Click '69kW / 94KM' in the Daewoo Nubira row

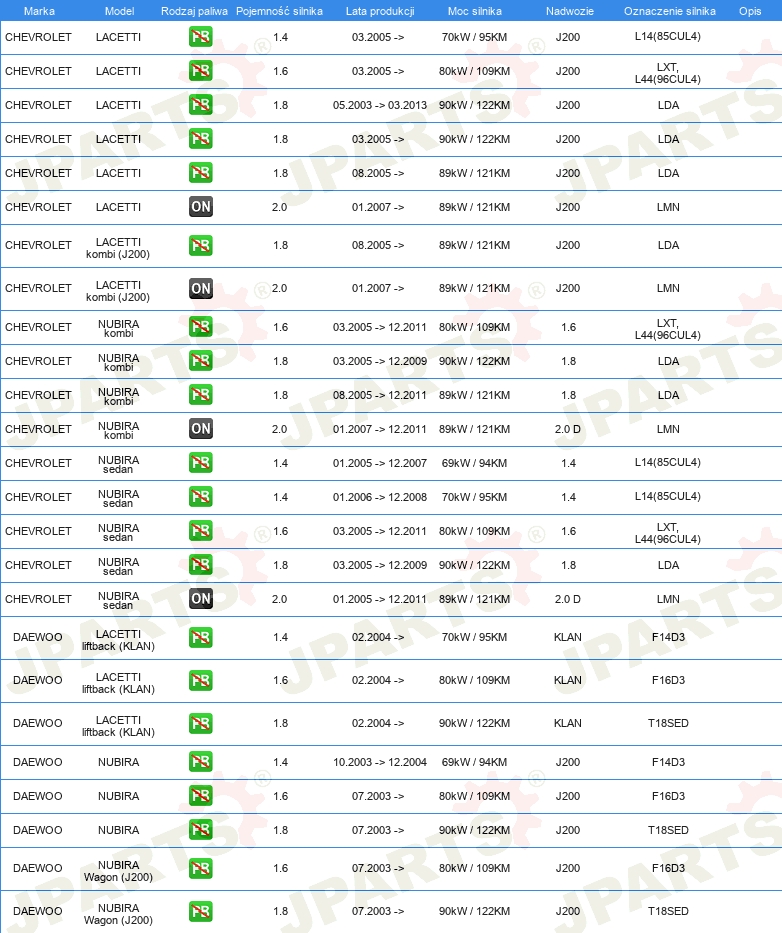pos(474,762)
